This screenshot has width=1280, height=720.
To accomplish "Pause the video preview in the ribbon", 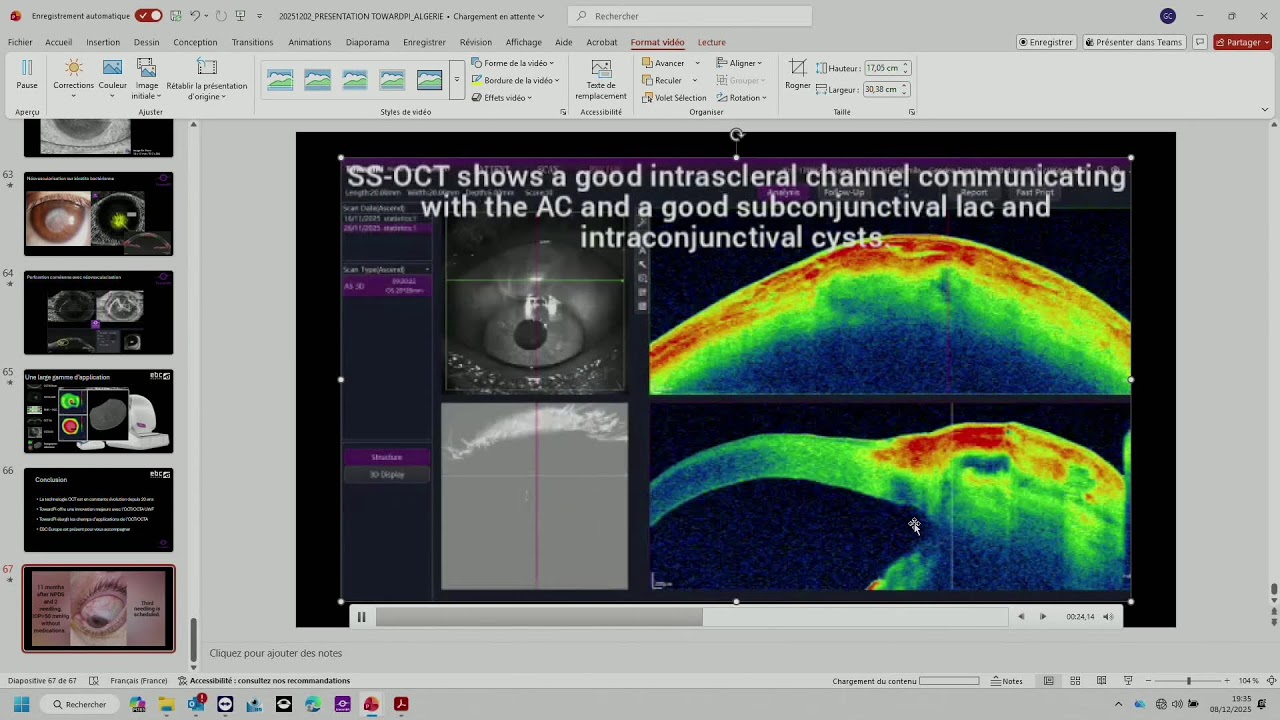I will pos(27,75).
